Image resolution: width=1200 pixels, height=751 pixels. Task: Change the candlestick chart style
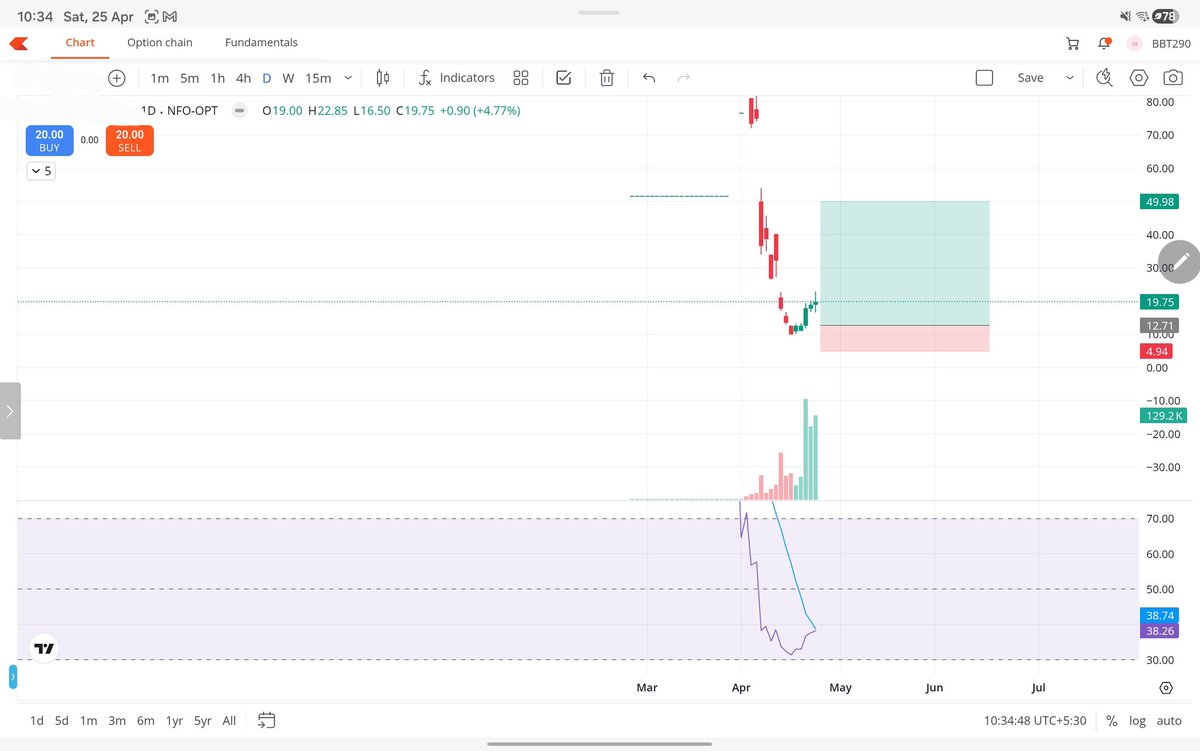click(x=382, y=78)
